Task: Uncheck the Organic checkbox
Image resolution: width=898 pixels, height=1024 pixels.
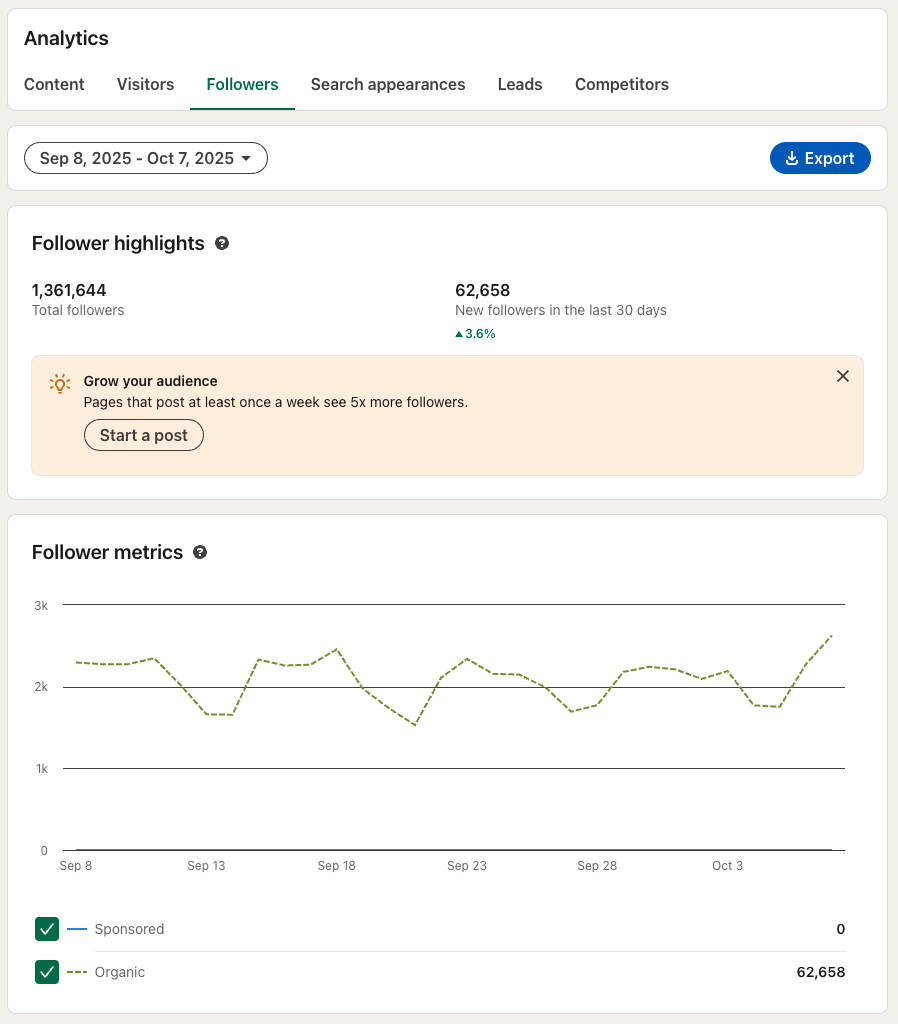Action: (x=47, y=972)
